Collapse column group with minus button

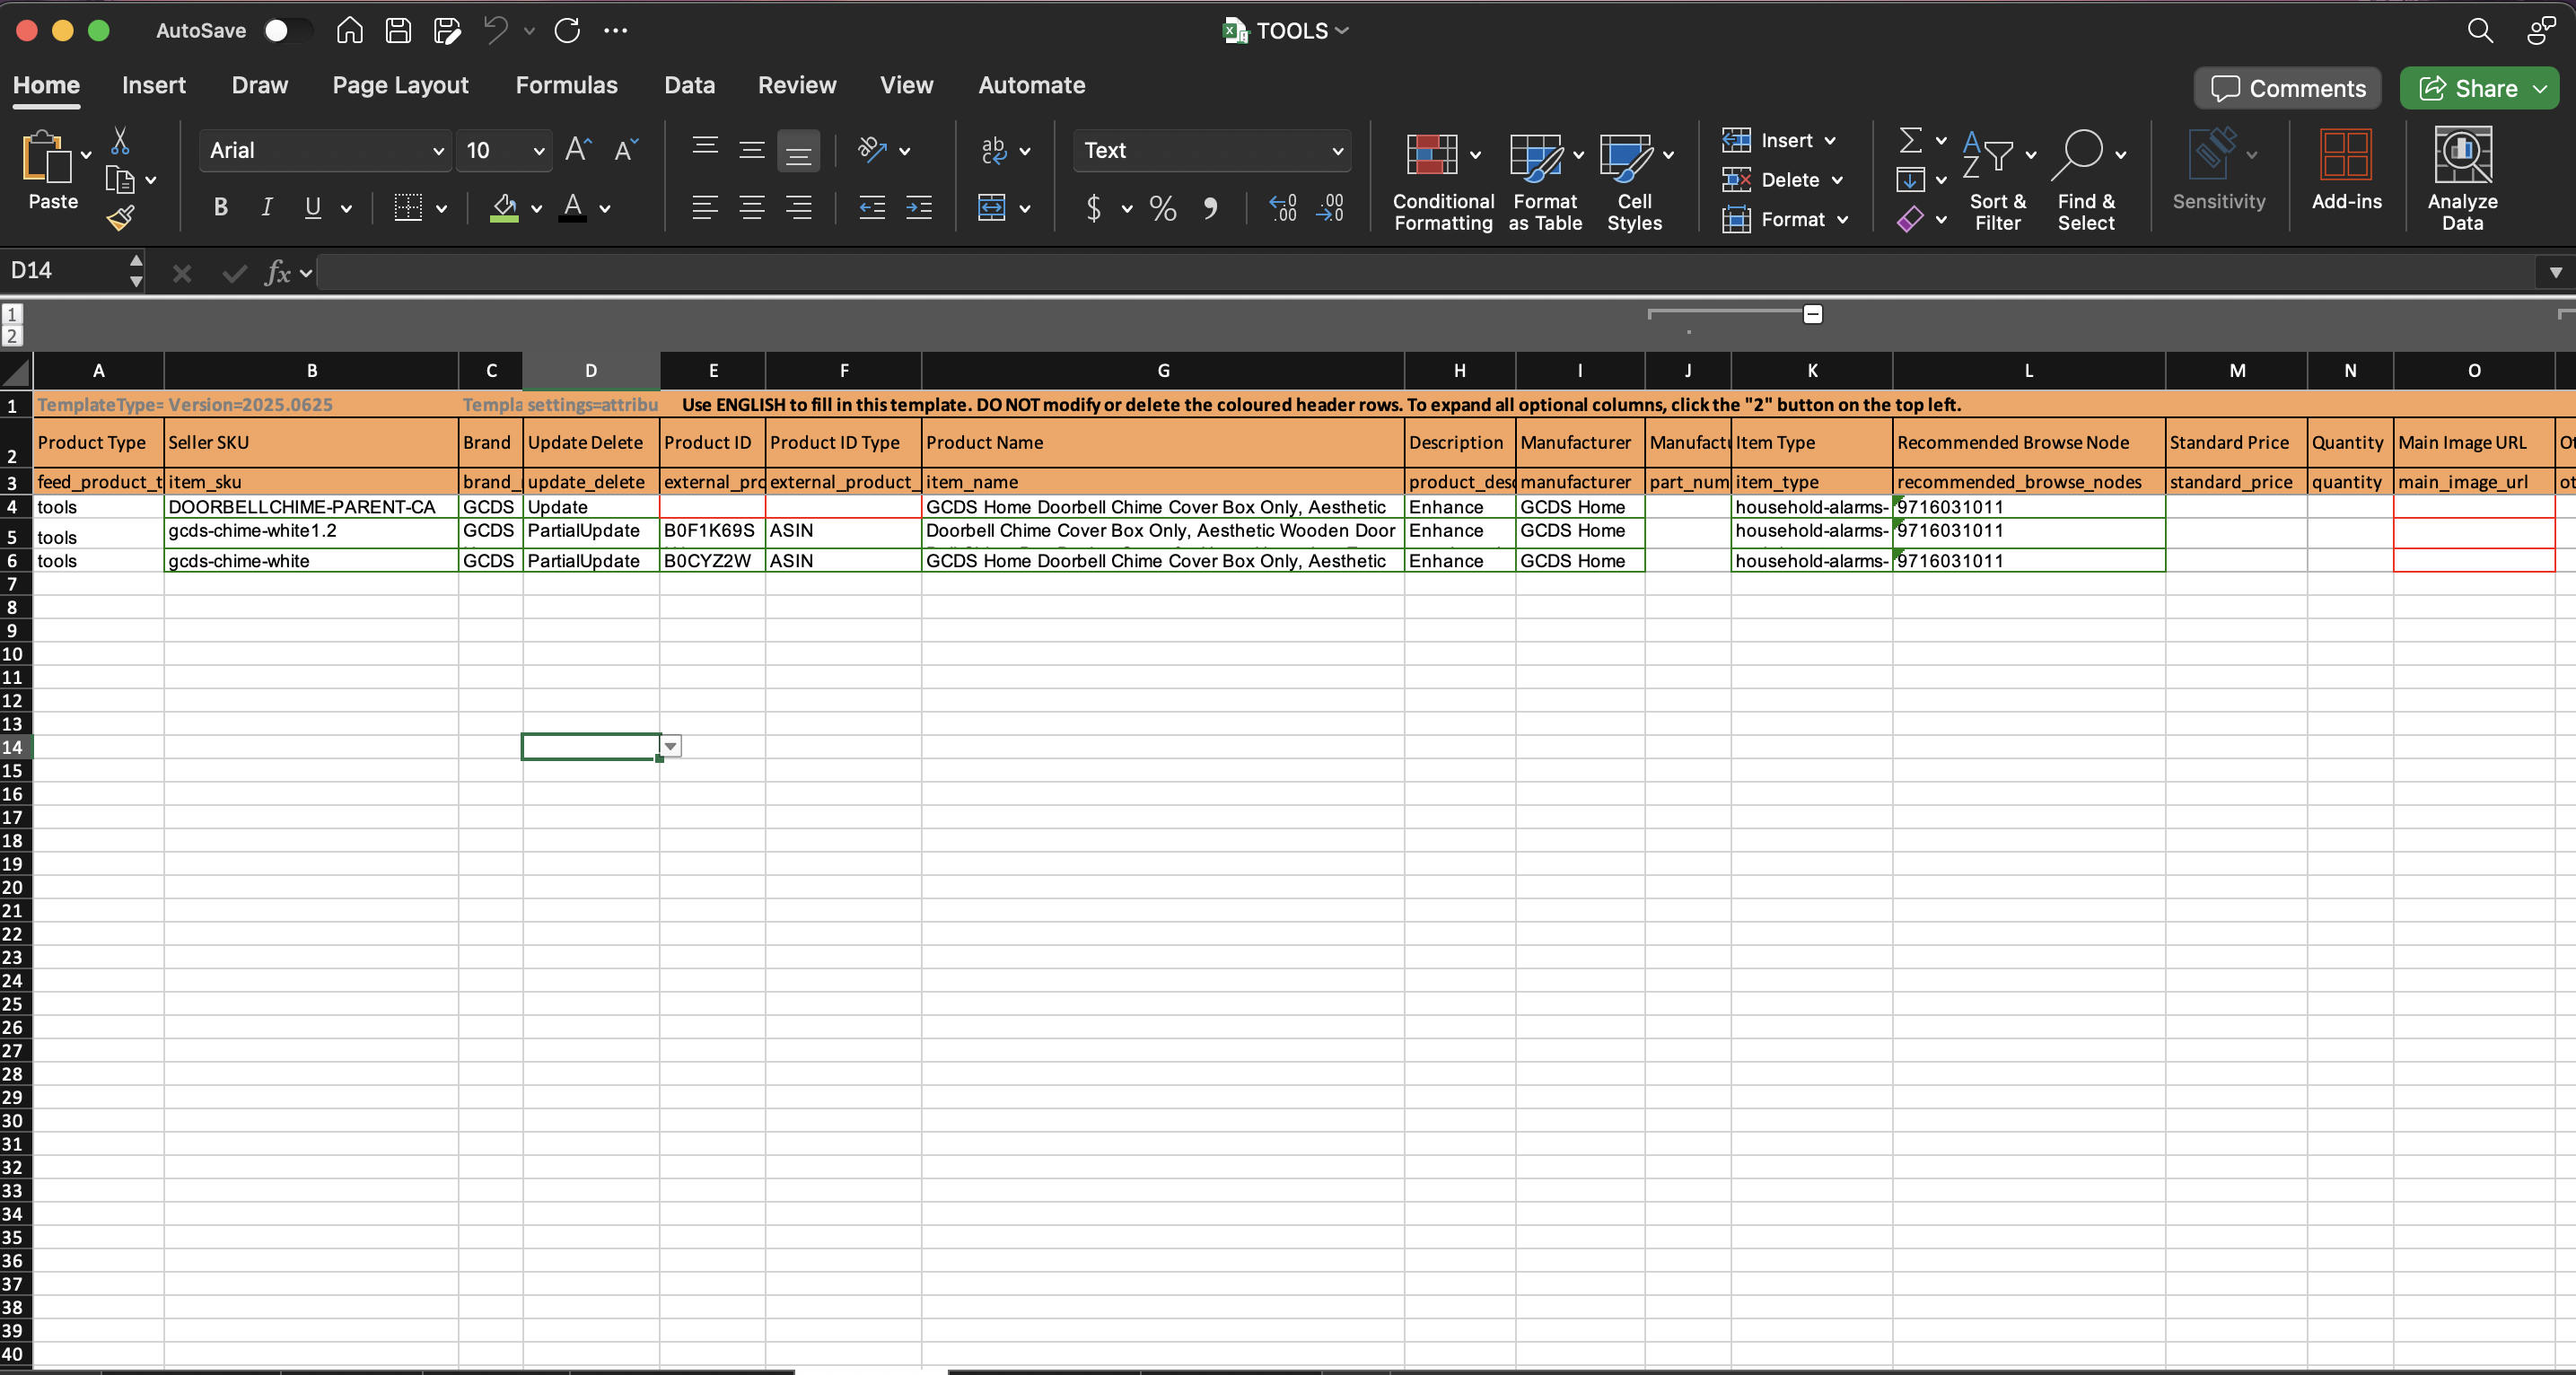click(x=1812, y=314)
